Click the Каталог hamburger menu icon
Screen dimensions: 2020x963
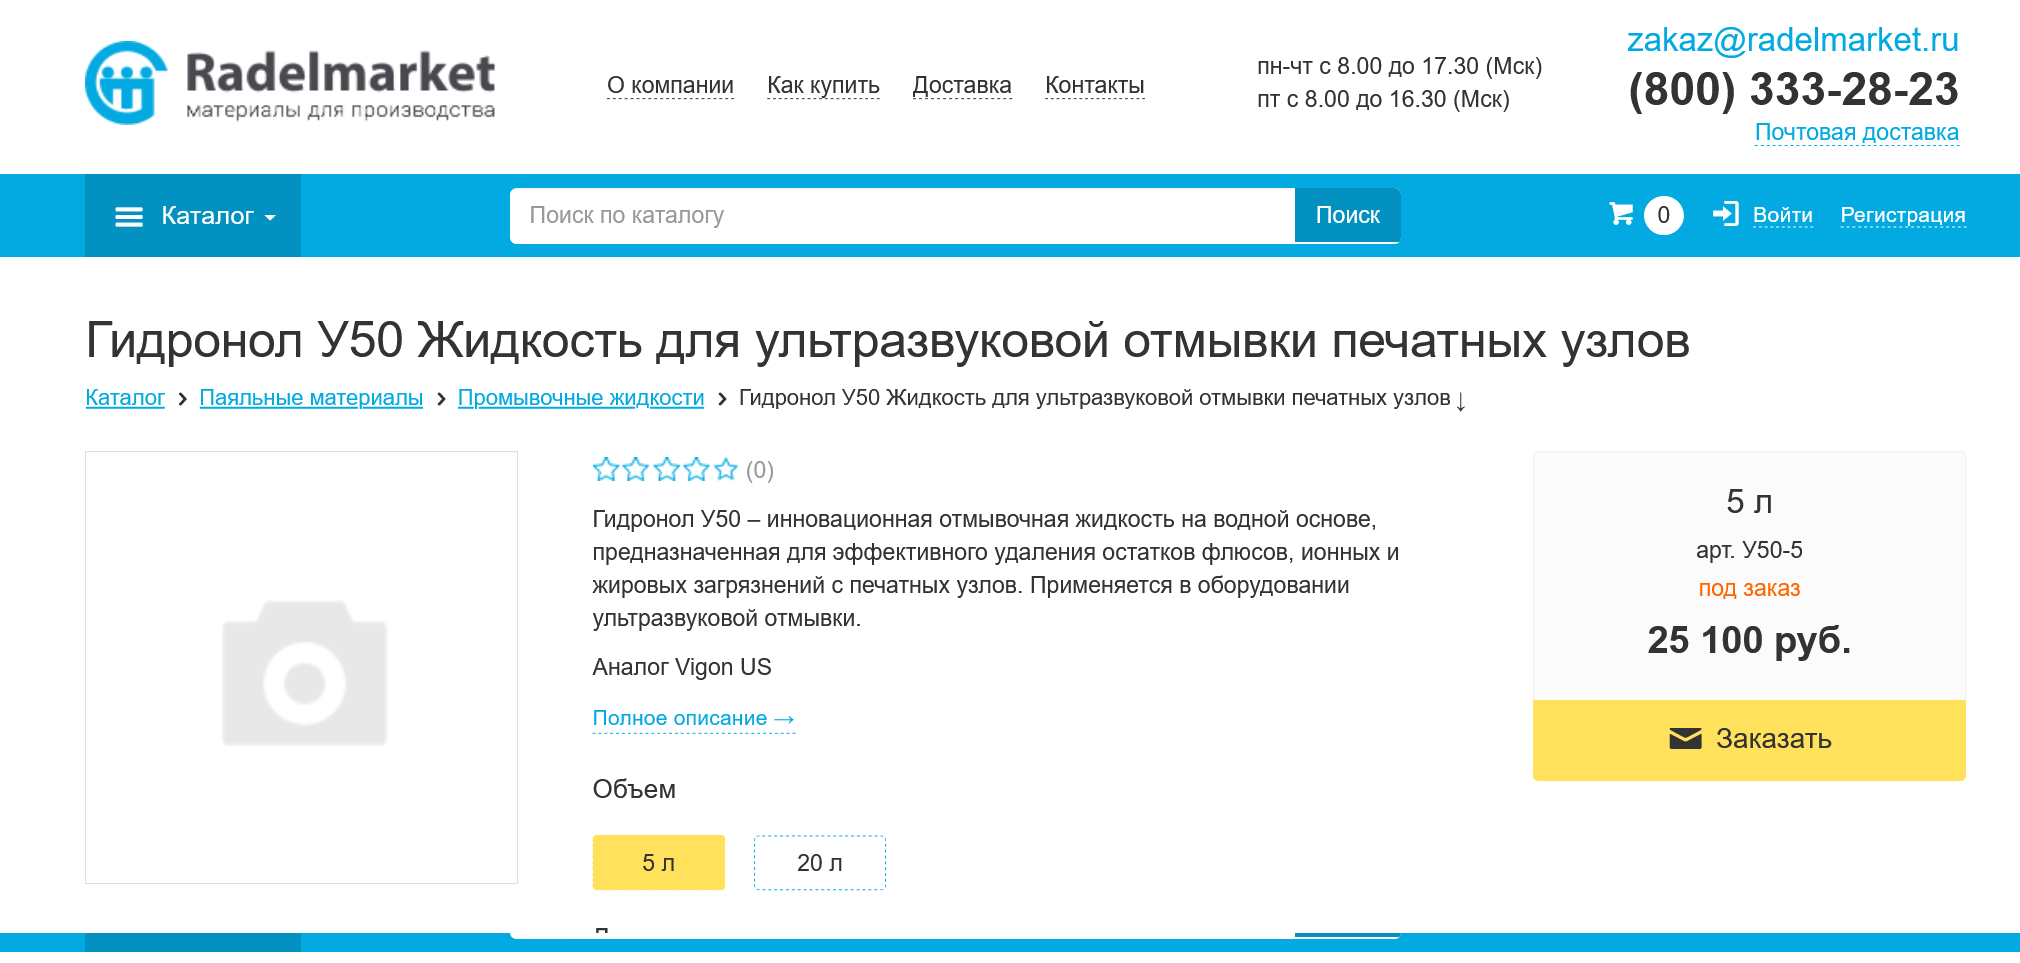click(129, 216)
